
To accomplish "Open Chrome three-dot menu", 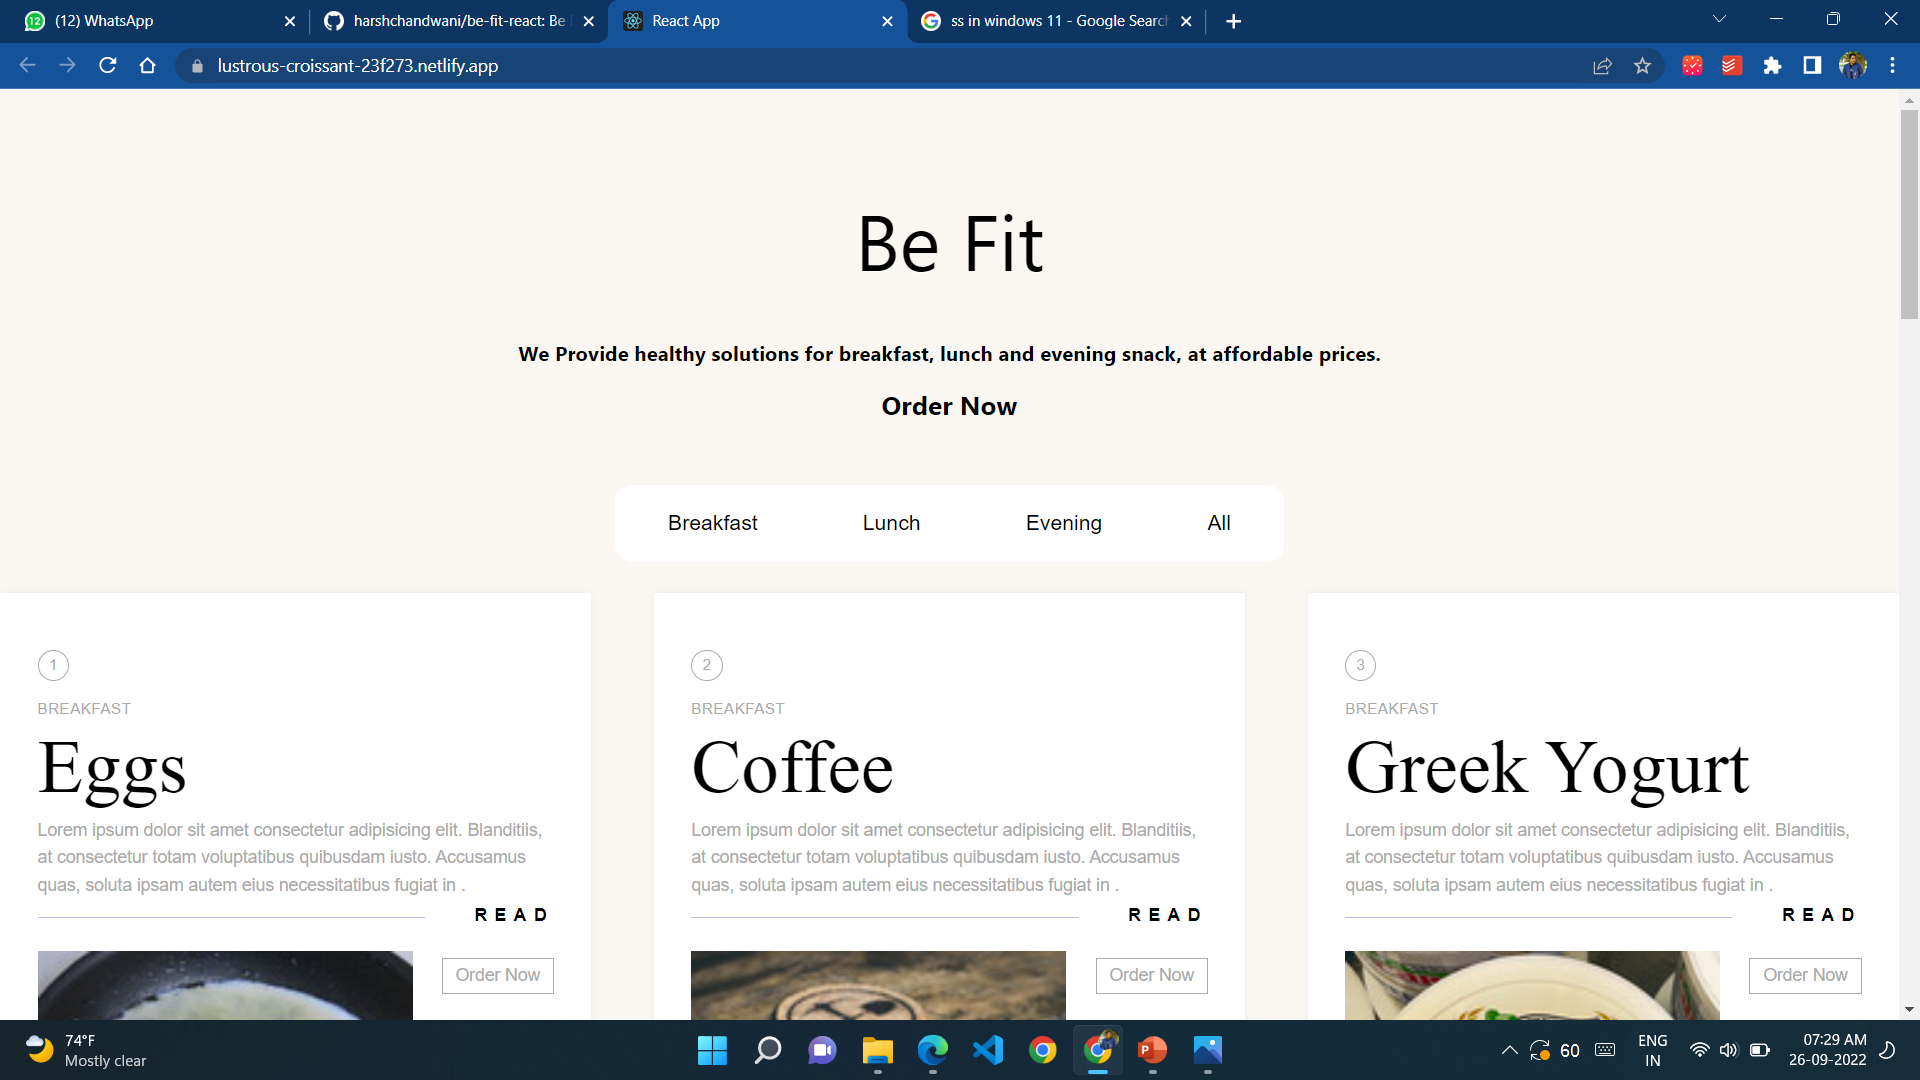I will (x=1892, y=66).
